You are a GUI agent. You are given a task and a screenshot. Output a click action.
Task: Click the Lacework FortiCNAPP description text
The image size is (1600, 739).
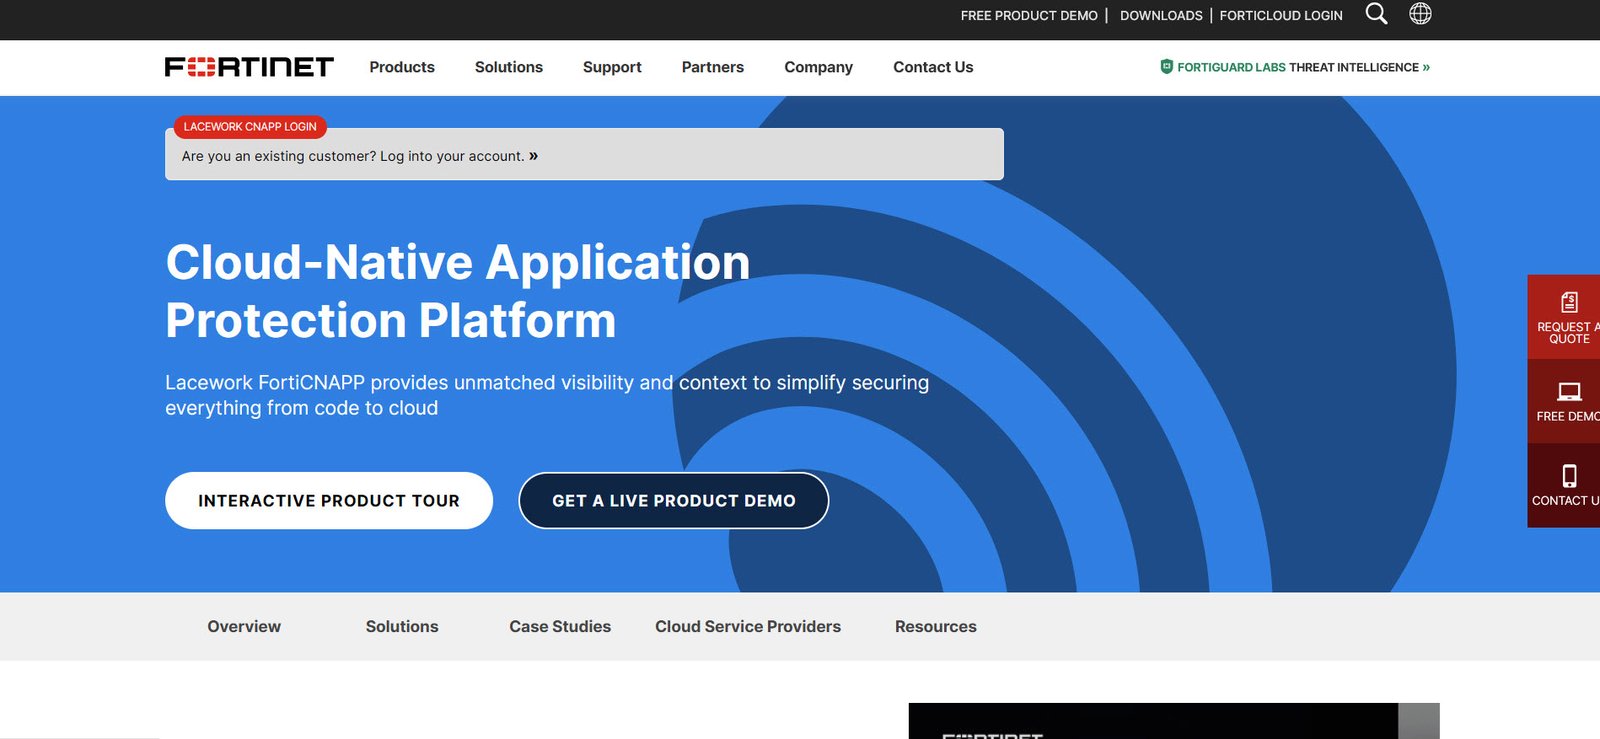coord(547,395)
